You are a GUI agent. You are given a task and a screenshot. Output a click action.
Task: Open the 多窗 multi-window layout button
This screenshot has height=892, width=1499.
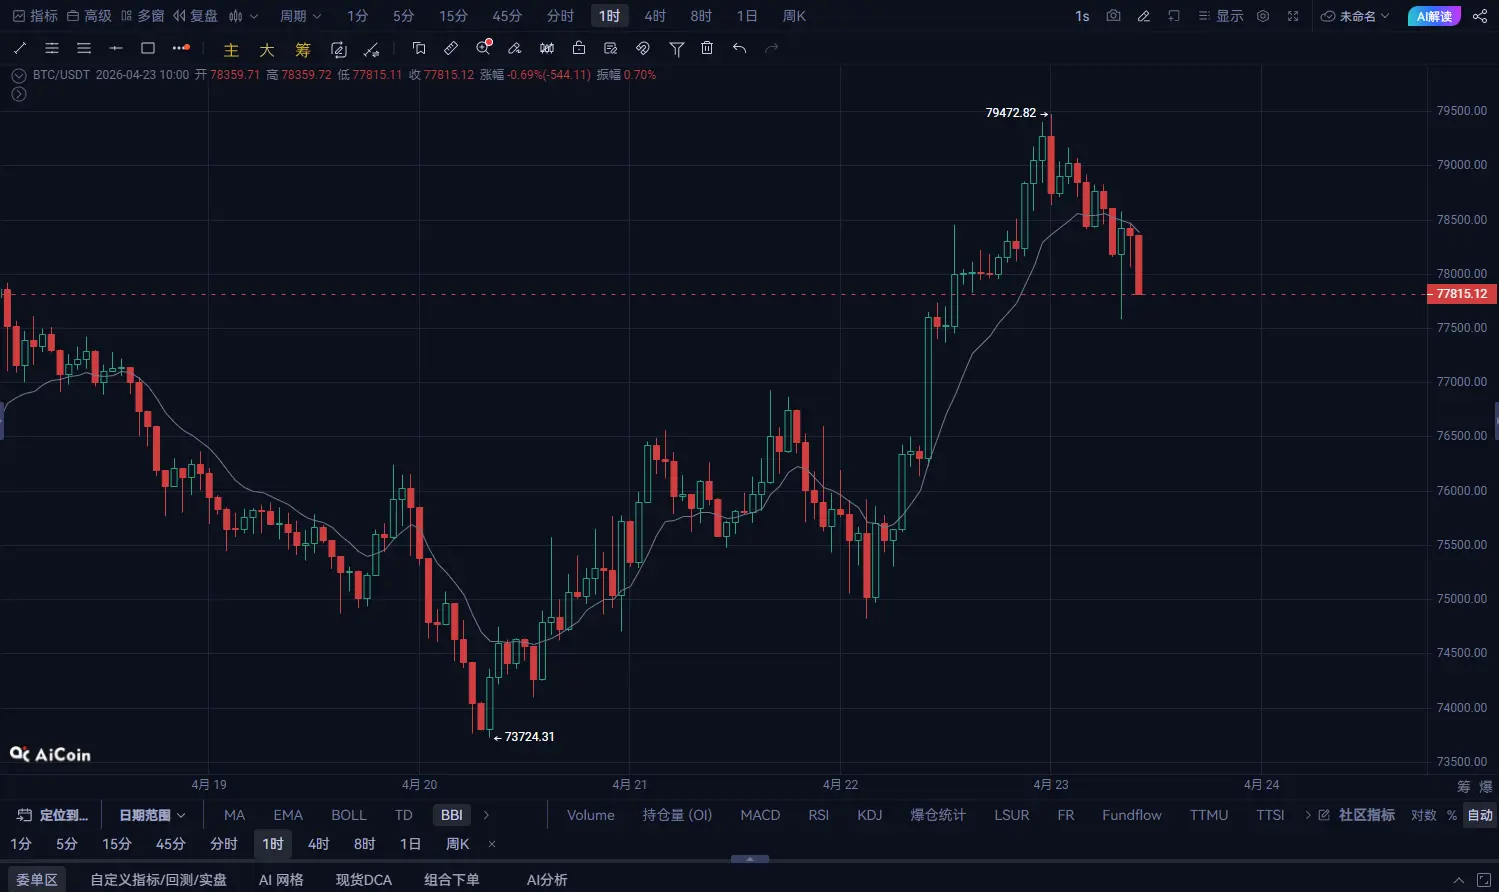coord(142,16)
